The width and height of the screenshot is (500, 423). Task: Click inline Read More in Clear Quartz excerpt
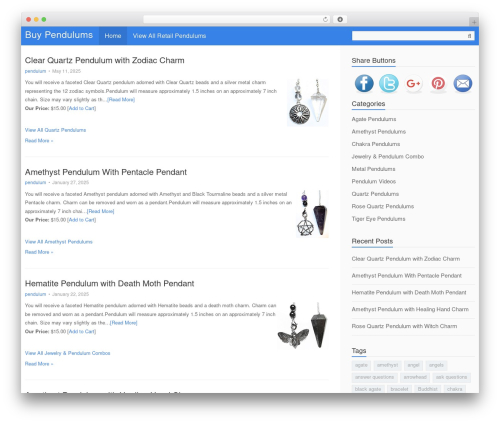pos(121,100)
